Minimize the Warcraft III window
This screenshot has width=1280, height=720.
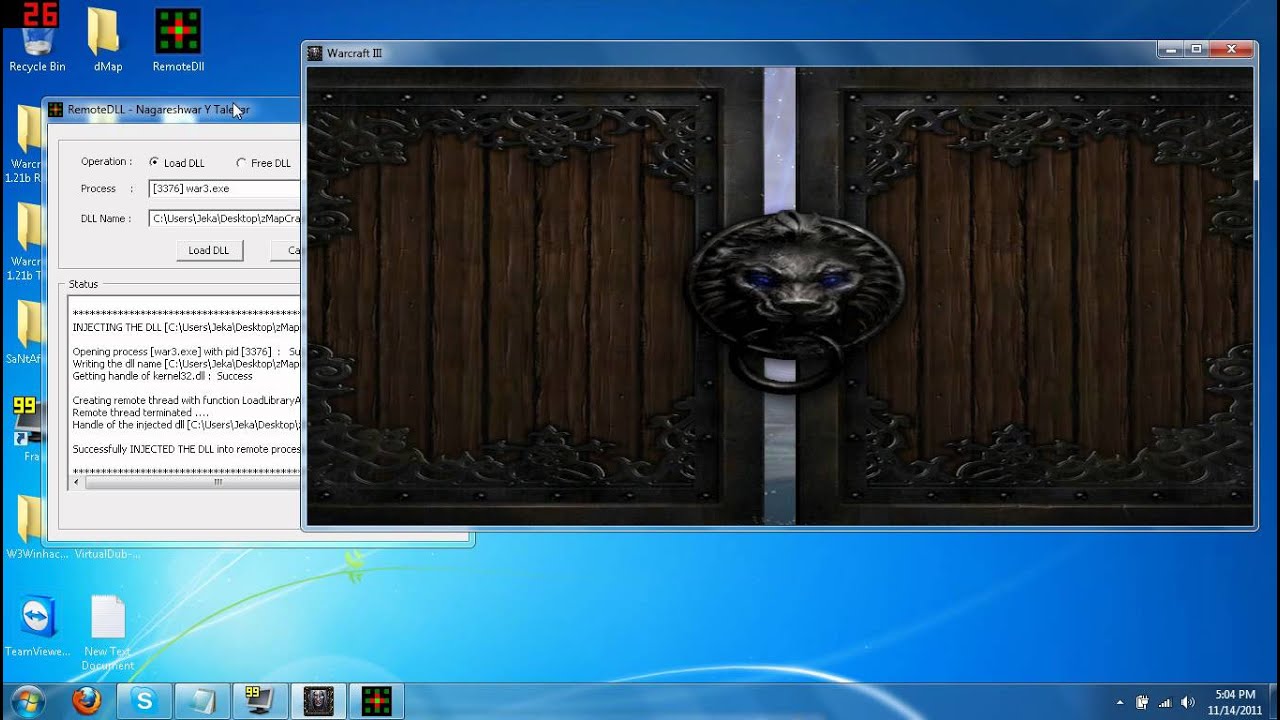point(1171,48)
